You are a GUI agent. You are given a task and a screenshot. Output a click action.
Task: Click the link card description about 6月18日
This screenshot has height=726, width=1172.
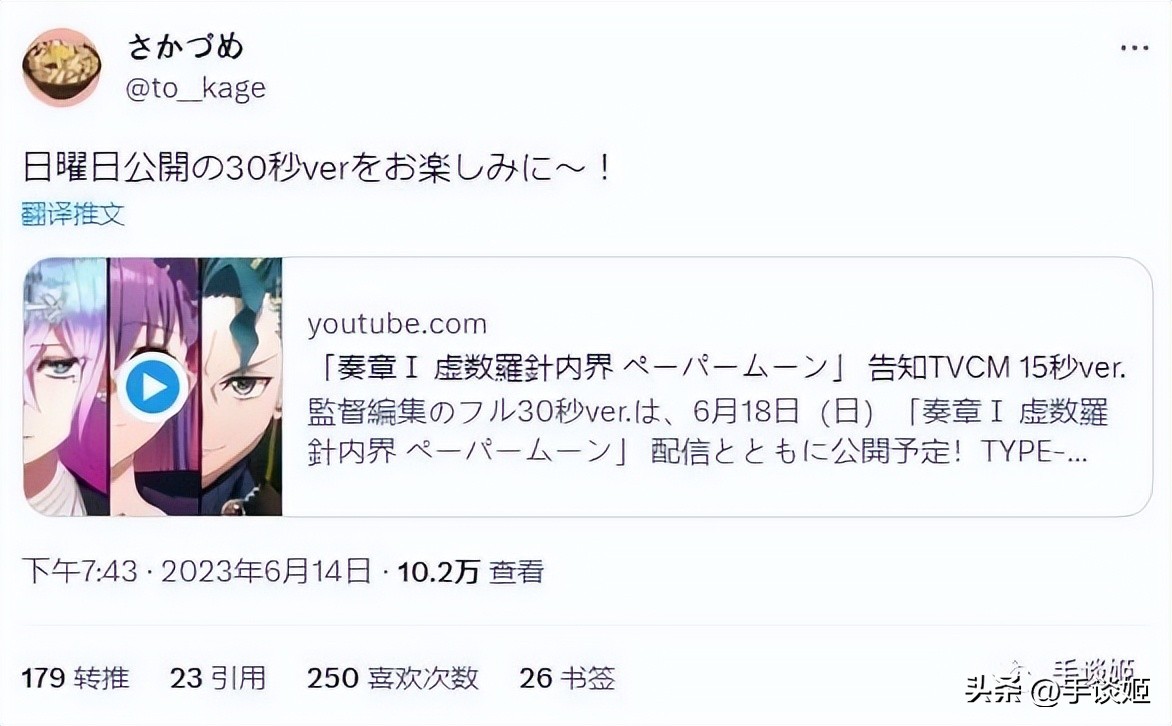(x=707, y=431)
